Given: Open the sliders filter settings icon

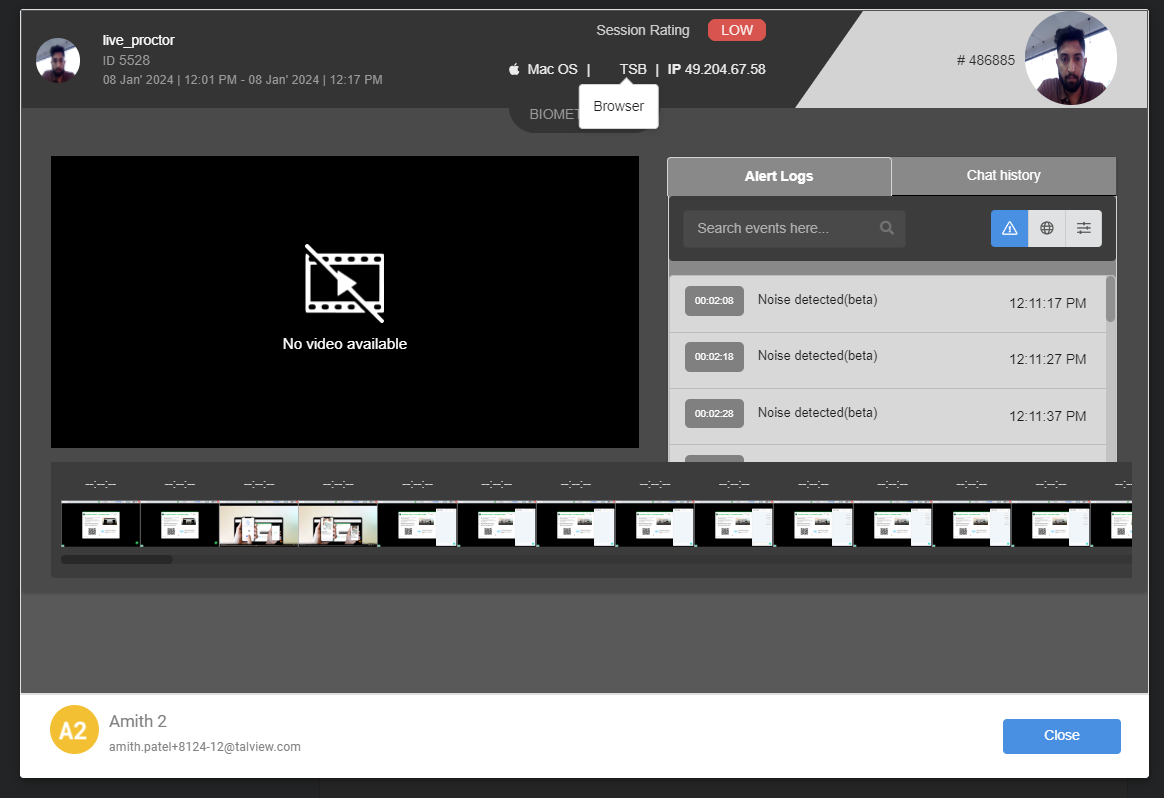Looking at the screenshot, I should point(1084,228).
